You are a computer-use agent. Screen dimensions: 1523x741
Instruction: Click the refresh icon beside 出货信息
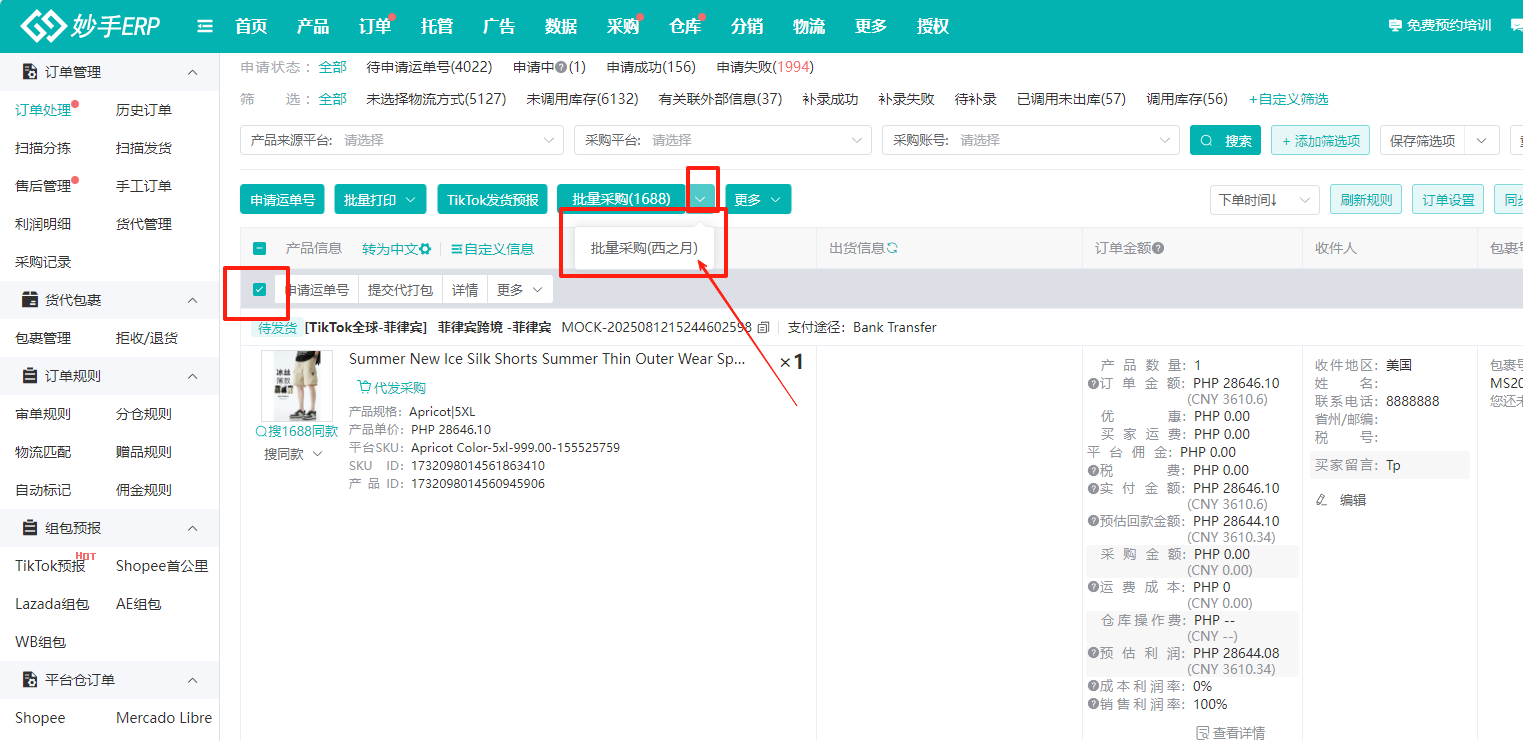pos(892,248)
